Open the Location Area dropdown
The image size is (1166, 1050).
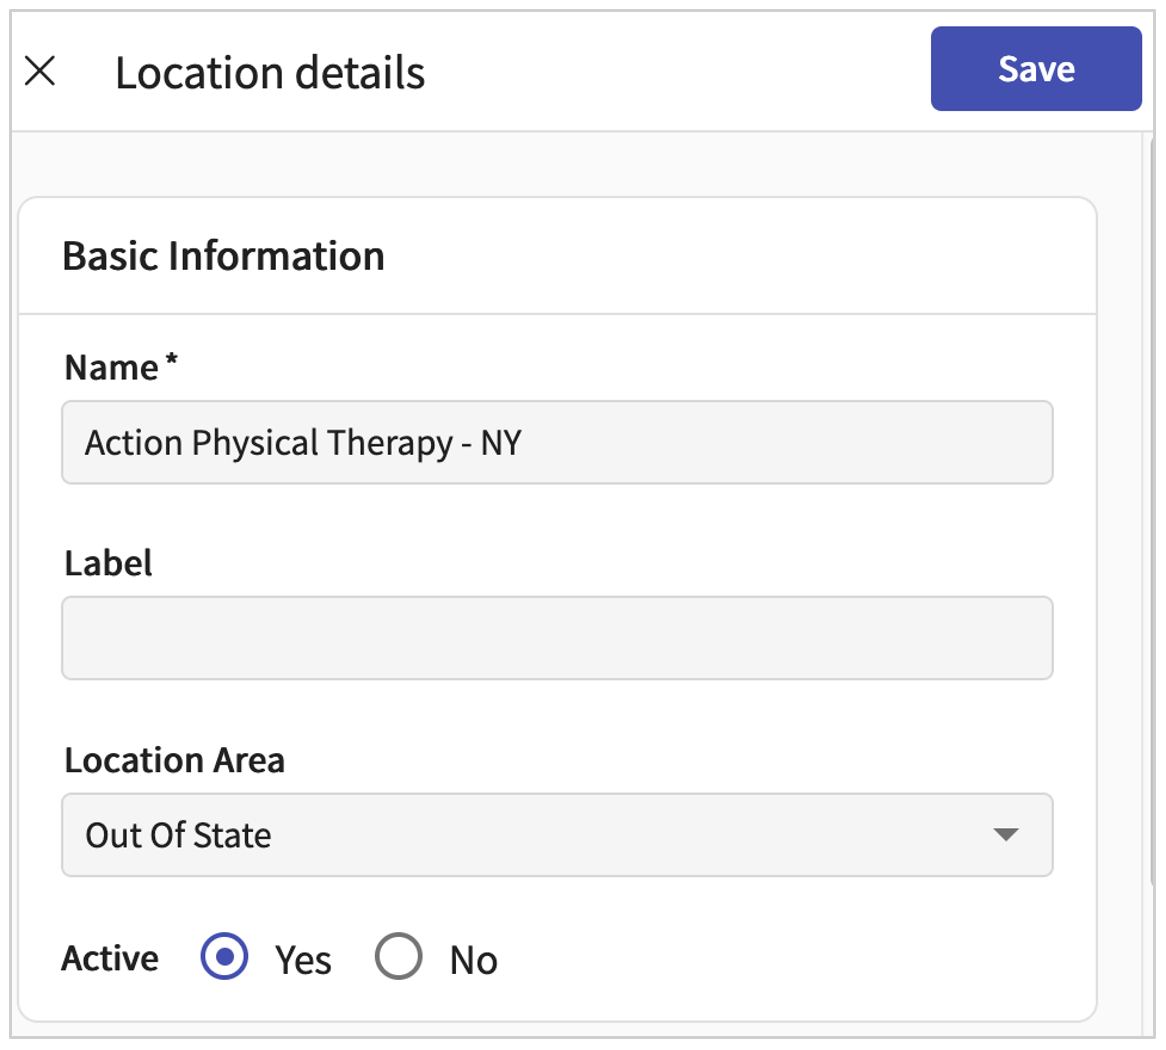[x=556, y=835]
